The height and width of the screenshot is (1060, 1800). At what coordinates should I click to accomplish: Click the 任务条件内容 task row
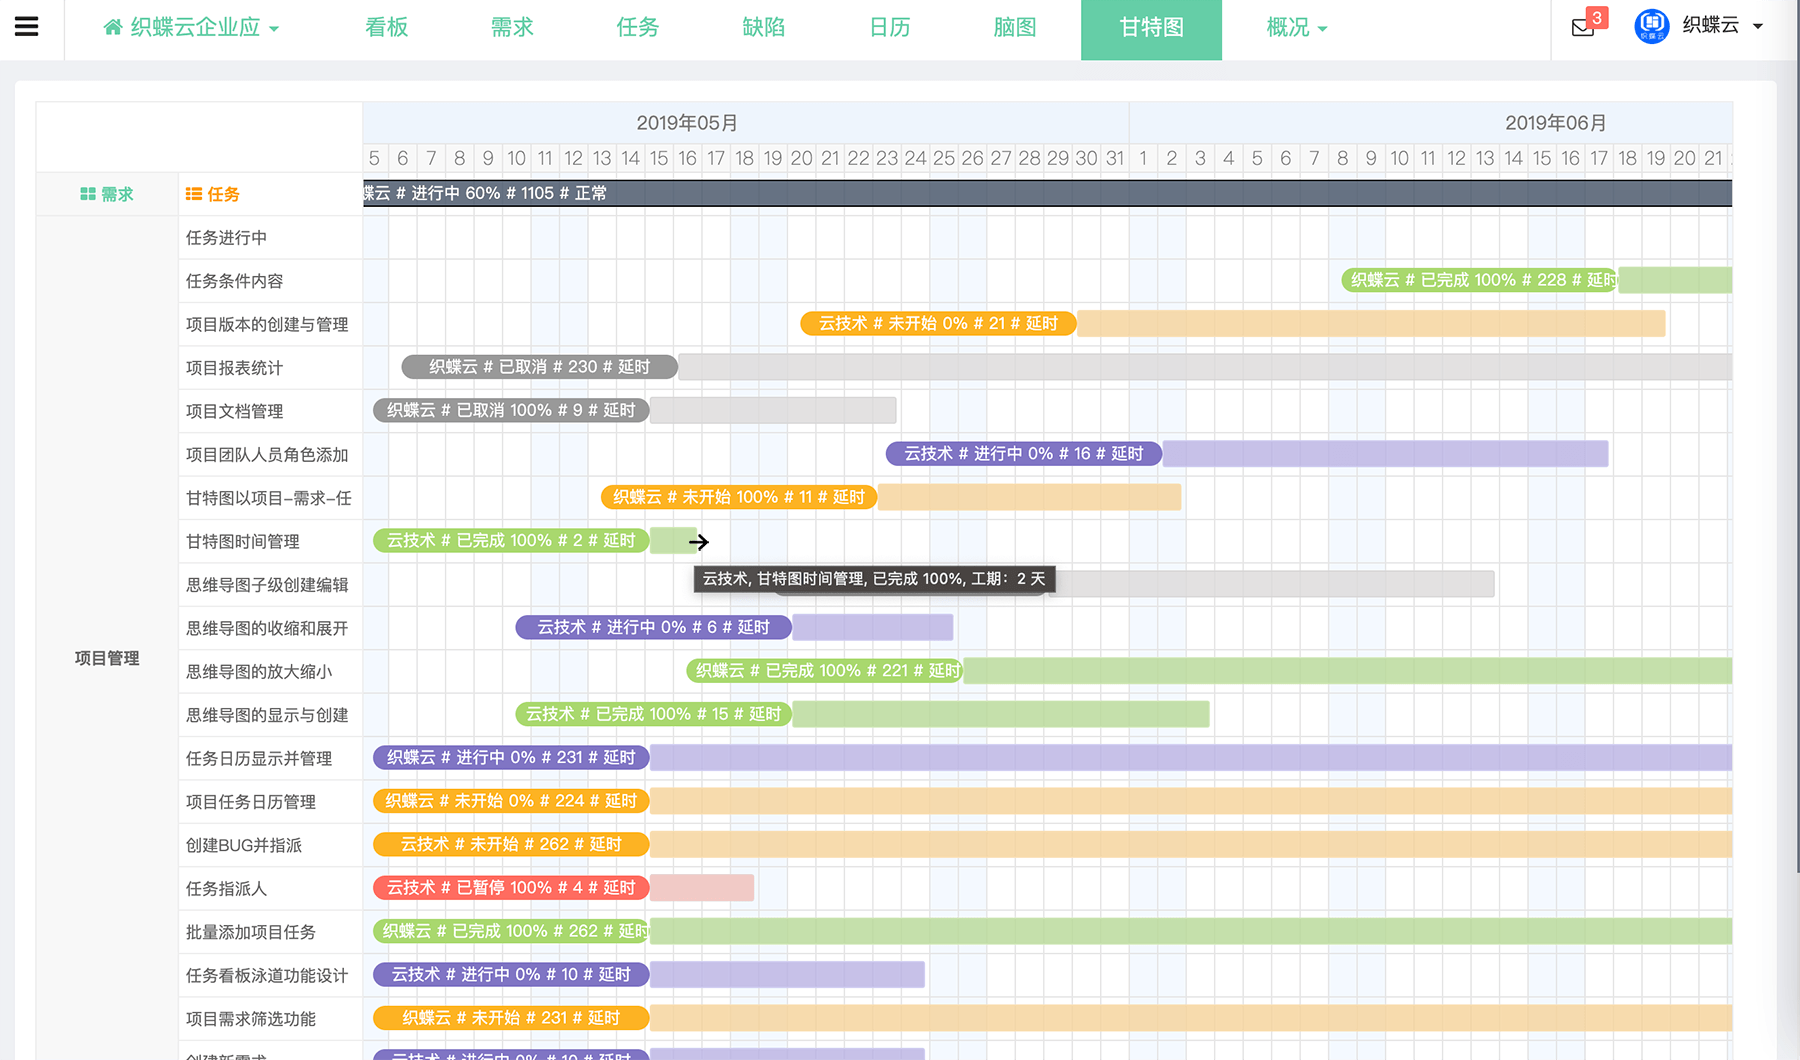pos(270,281)
